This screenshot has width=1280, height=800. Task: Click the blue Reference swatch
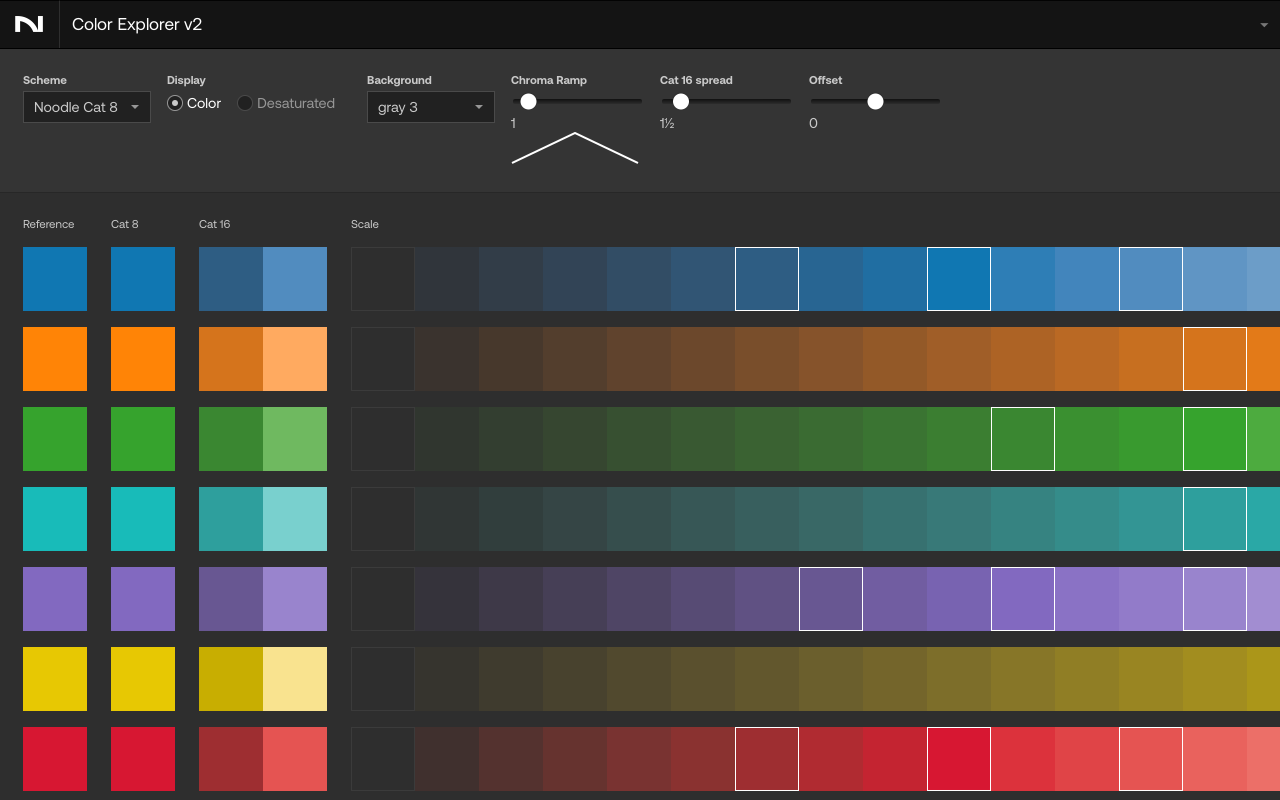click(x=55, y=279)
